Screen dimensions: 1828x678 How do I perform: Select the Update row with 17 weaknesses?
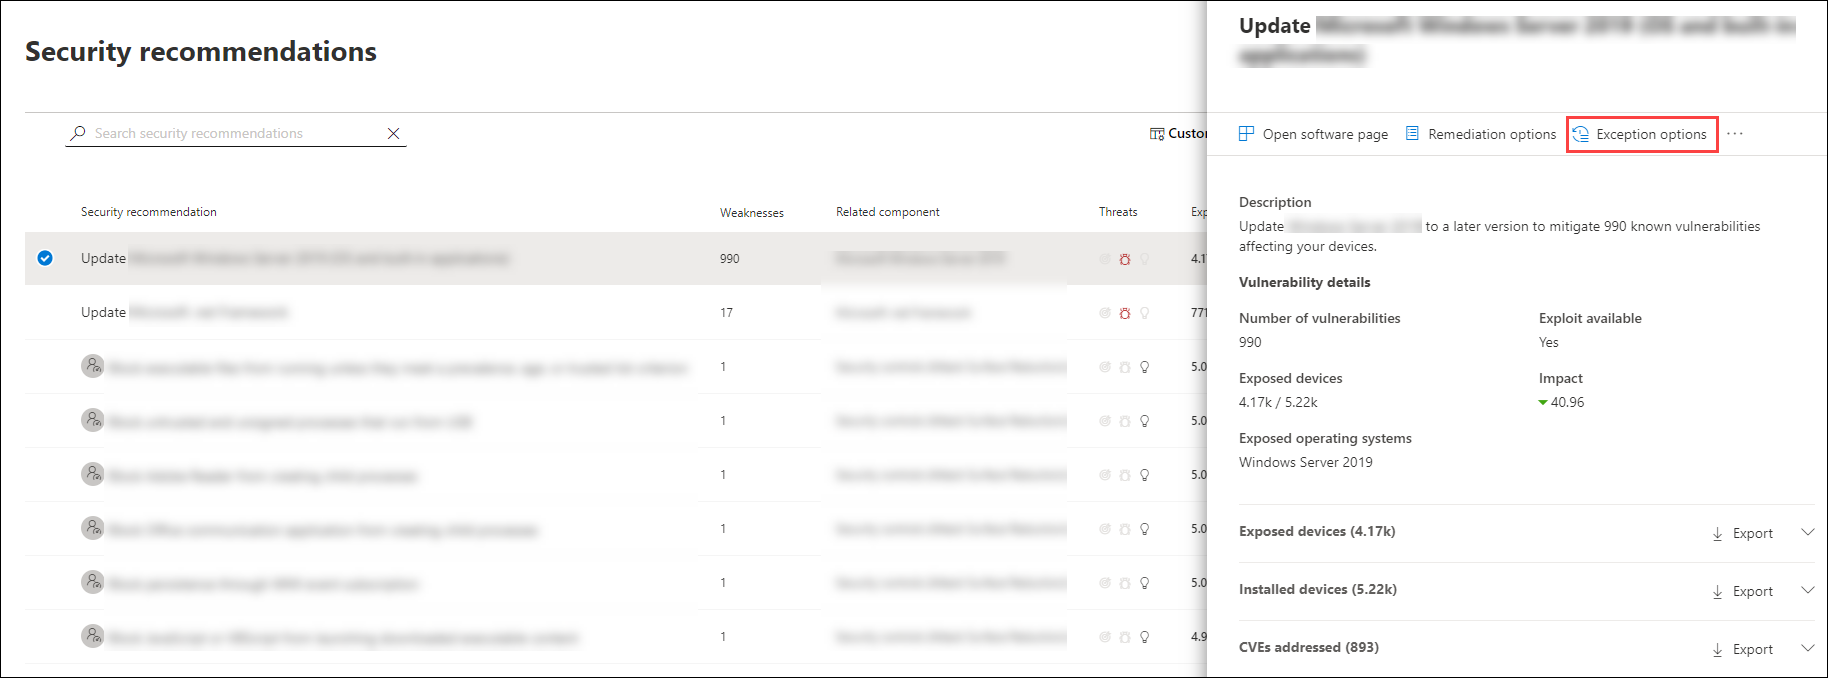pyautogui.click(x=103, y=313)
